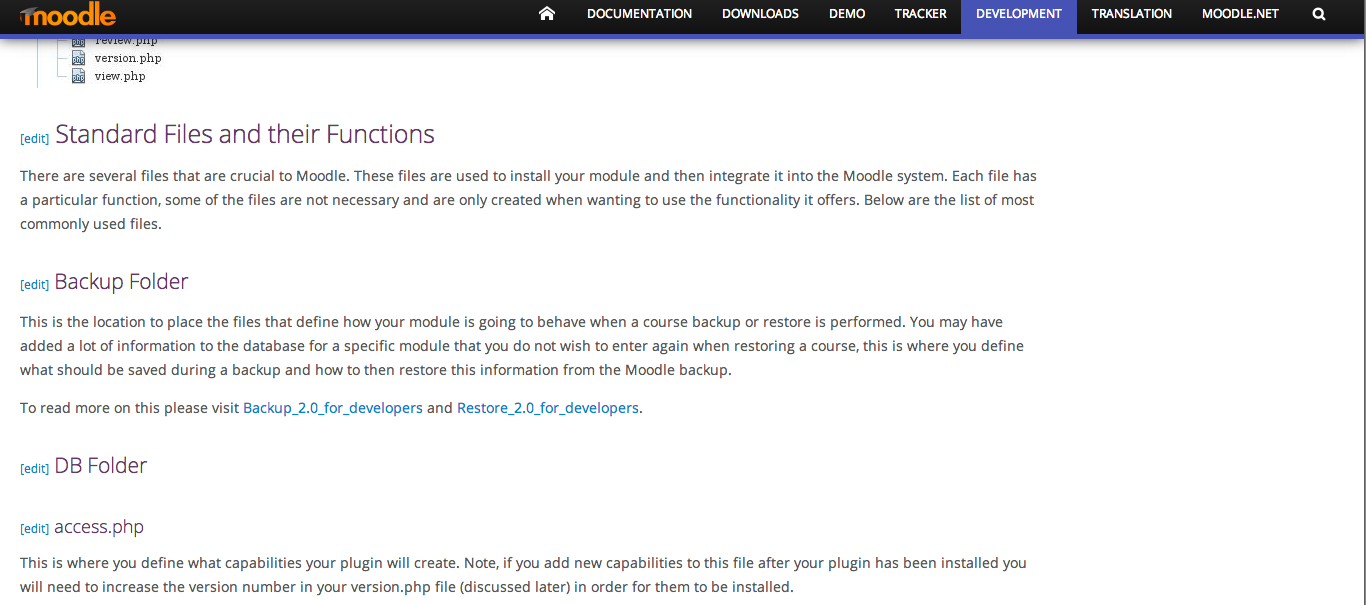
Task: Open the DOCUMENTATION menu
Action: pyautogui.click(x=639, y=14)
